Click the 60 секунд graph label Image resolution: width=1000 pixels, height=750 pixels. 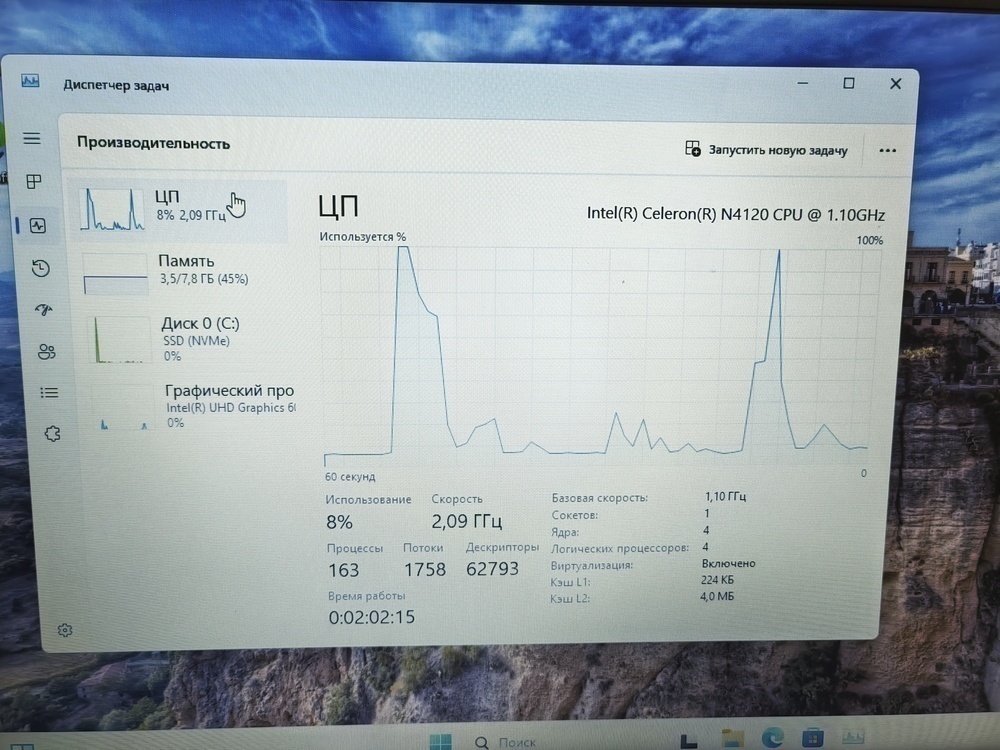[350, 476]
